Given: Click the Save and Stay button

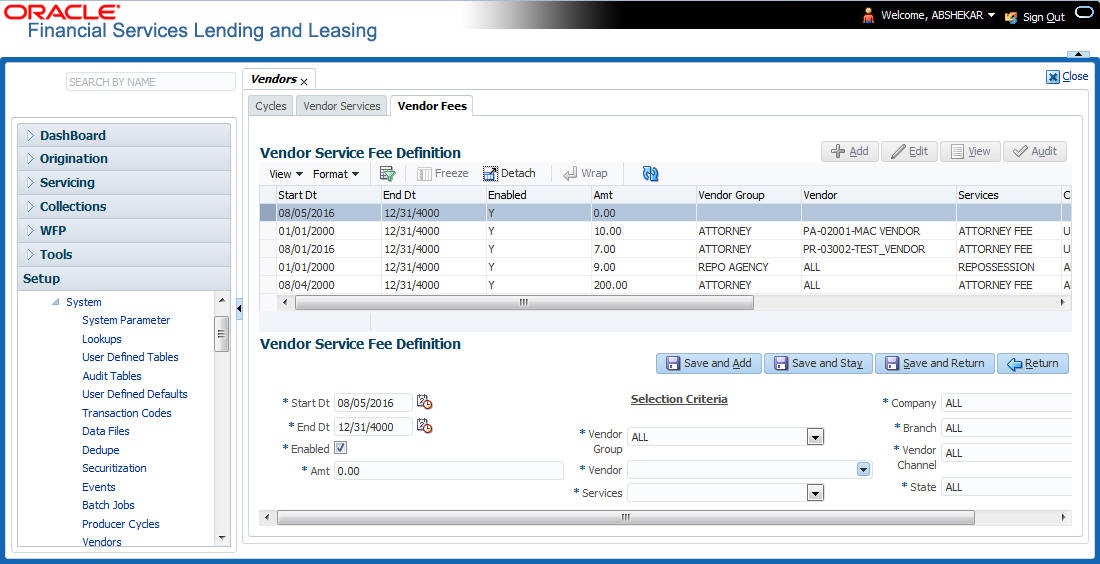Looking at the screenshot, I should (818, 363).
